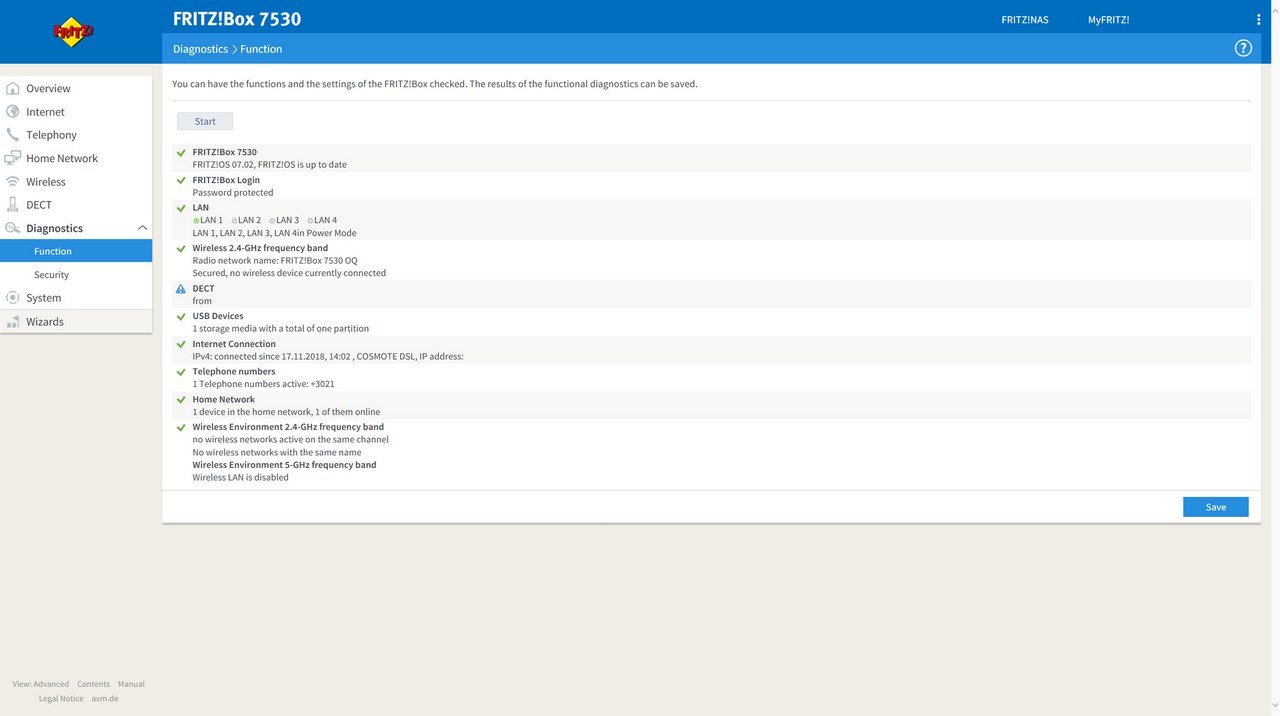
Task: Click the LAN Power Mode status text
Action: coord(275,233)
